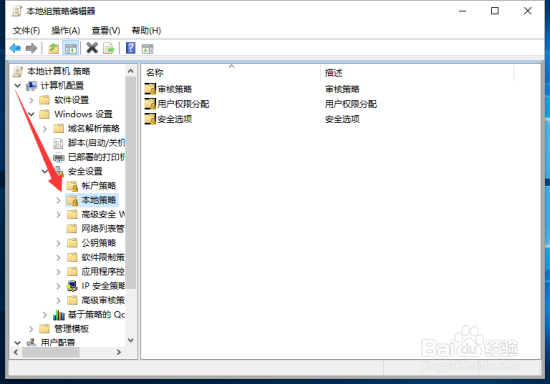Open the 文件(F) menu

(x=26, y=31)
